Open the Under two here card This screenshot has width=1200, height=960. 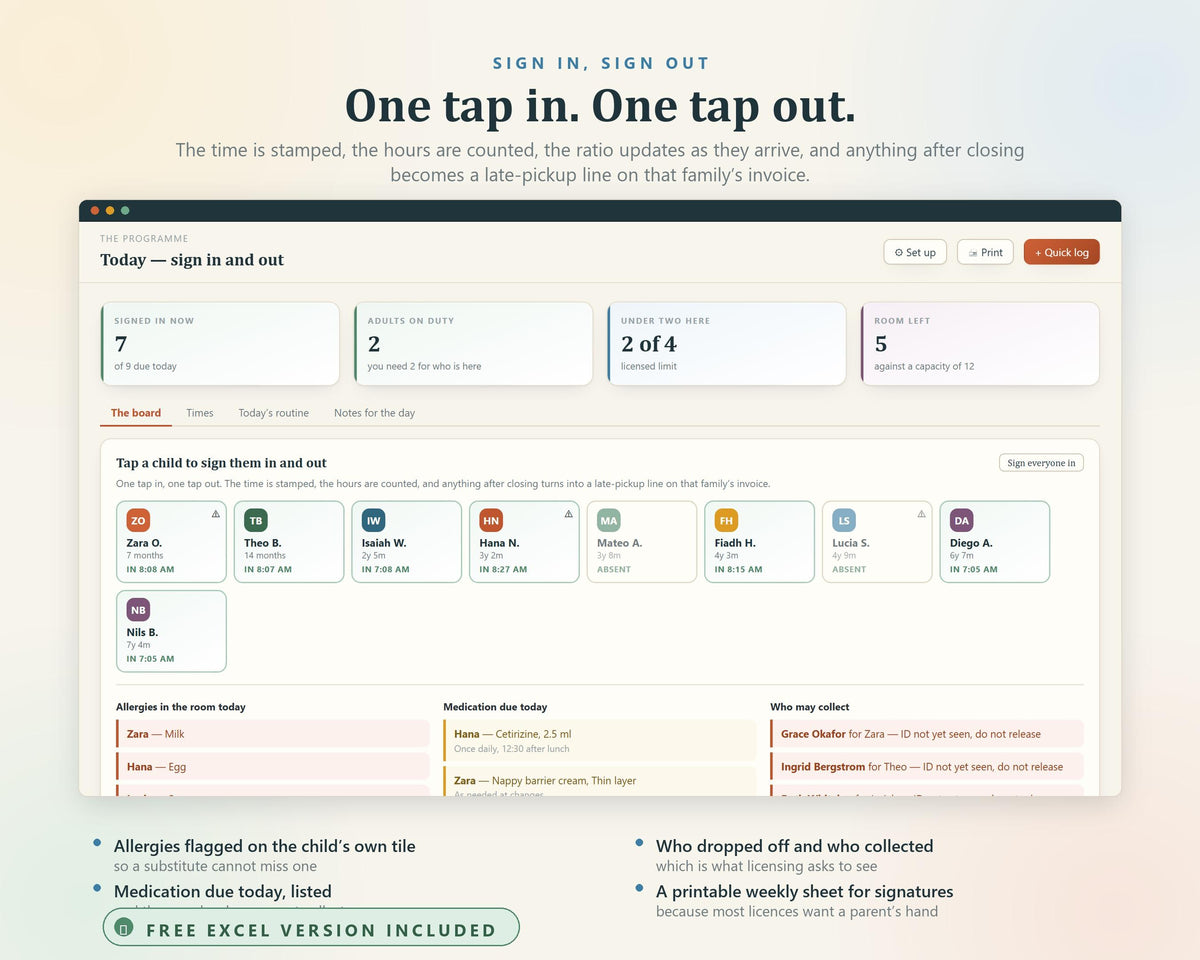coord(727,344)
